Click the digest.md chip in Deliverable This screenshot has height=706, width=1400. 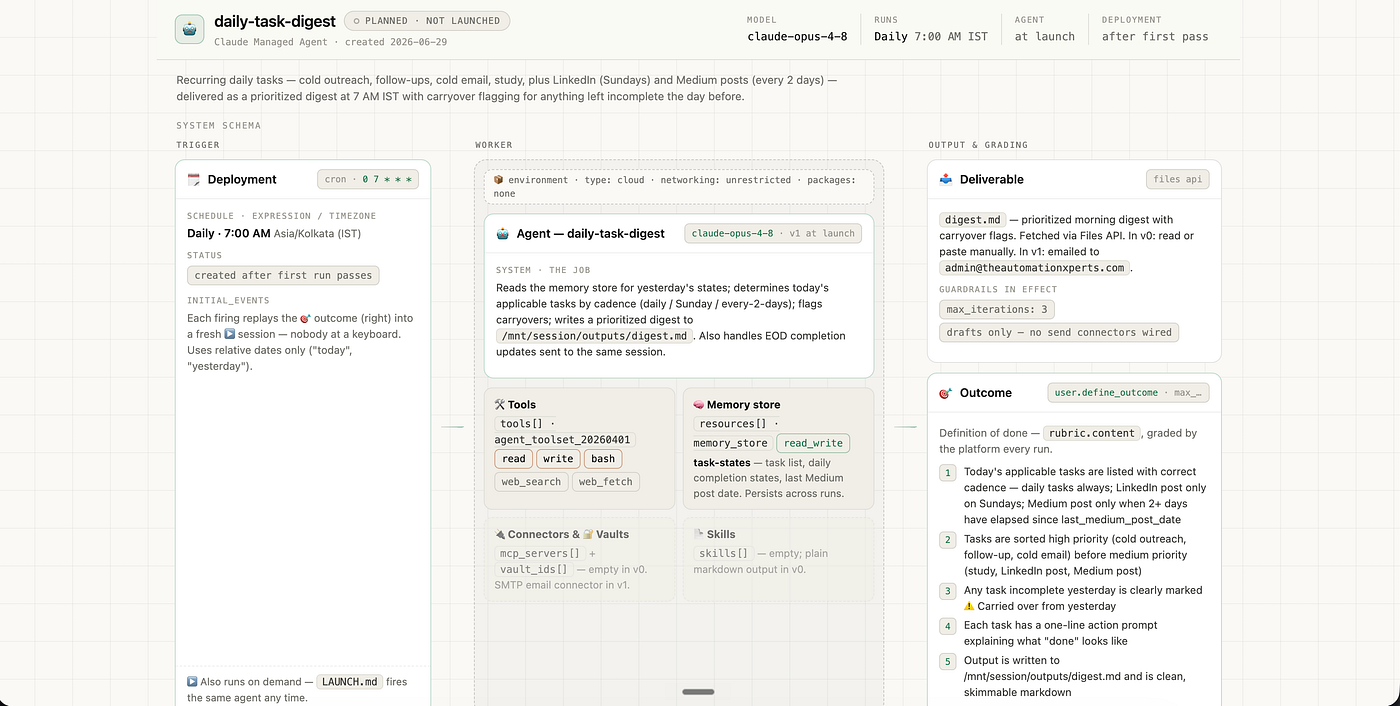971,220
